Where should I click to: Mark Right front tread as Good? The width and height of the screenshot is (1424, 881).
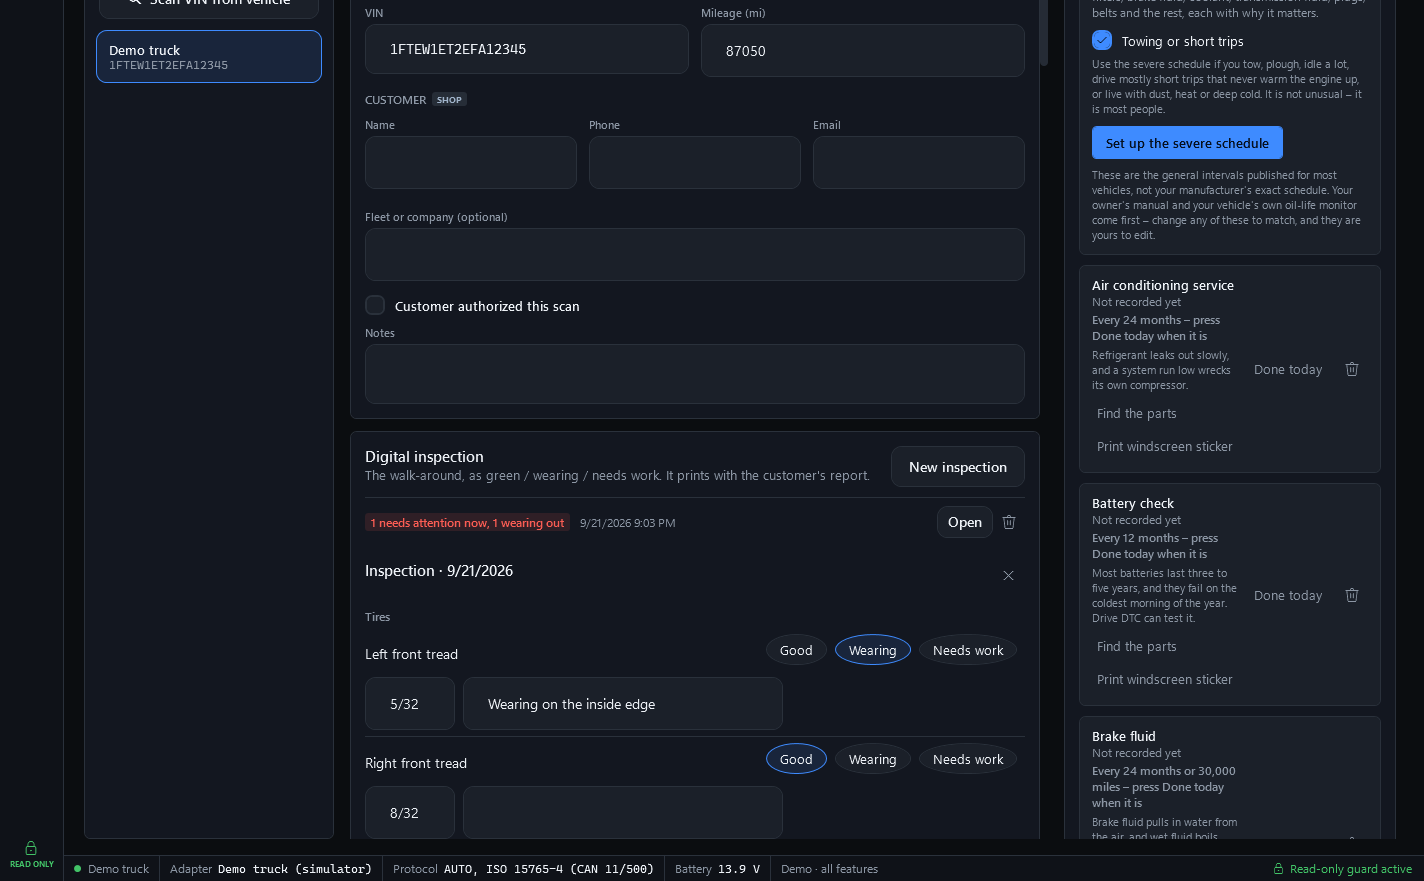pyautogui.click(x=796, y=759)
